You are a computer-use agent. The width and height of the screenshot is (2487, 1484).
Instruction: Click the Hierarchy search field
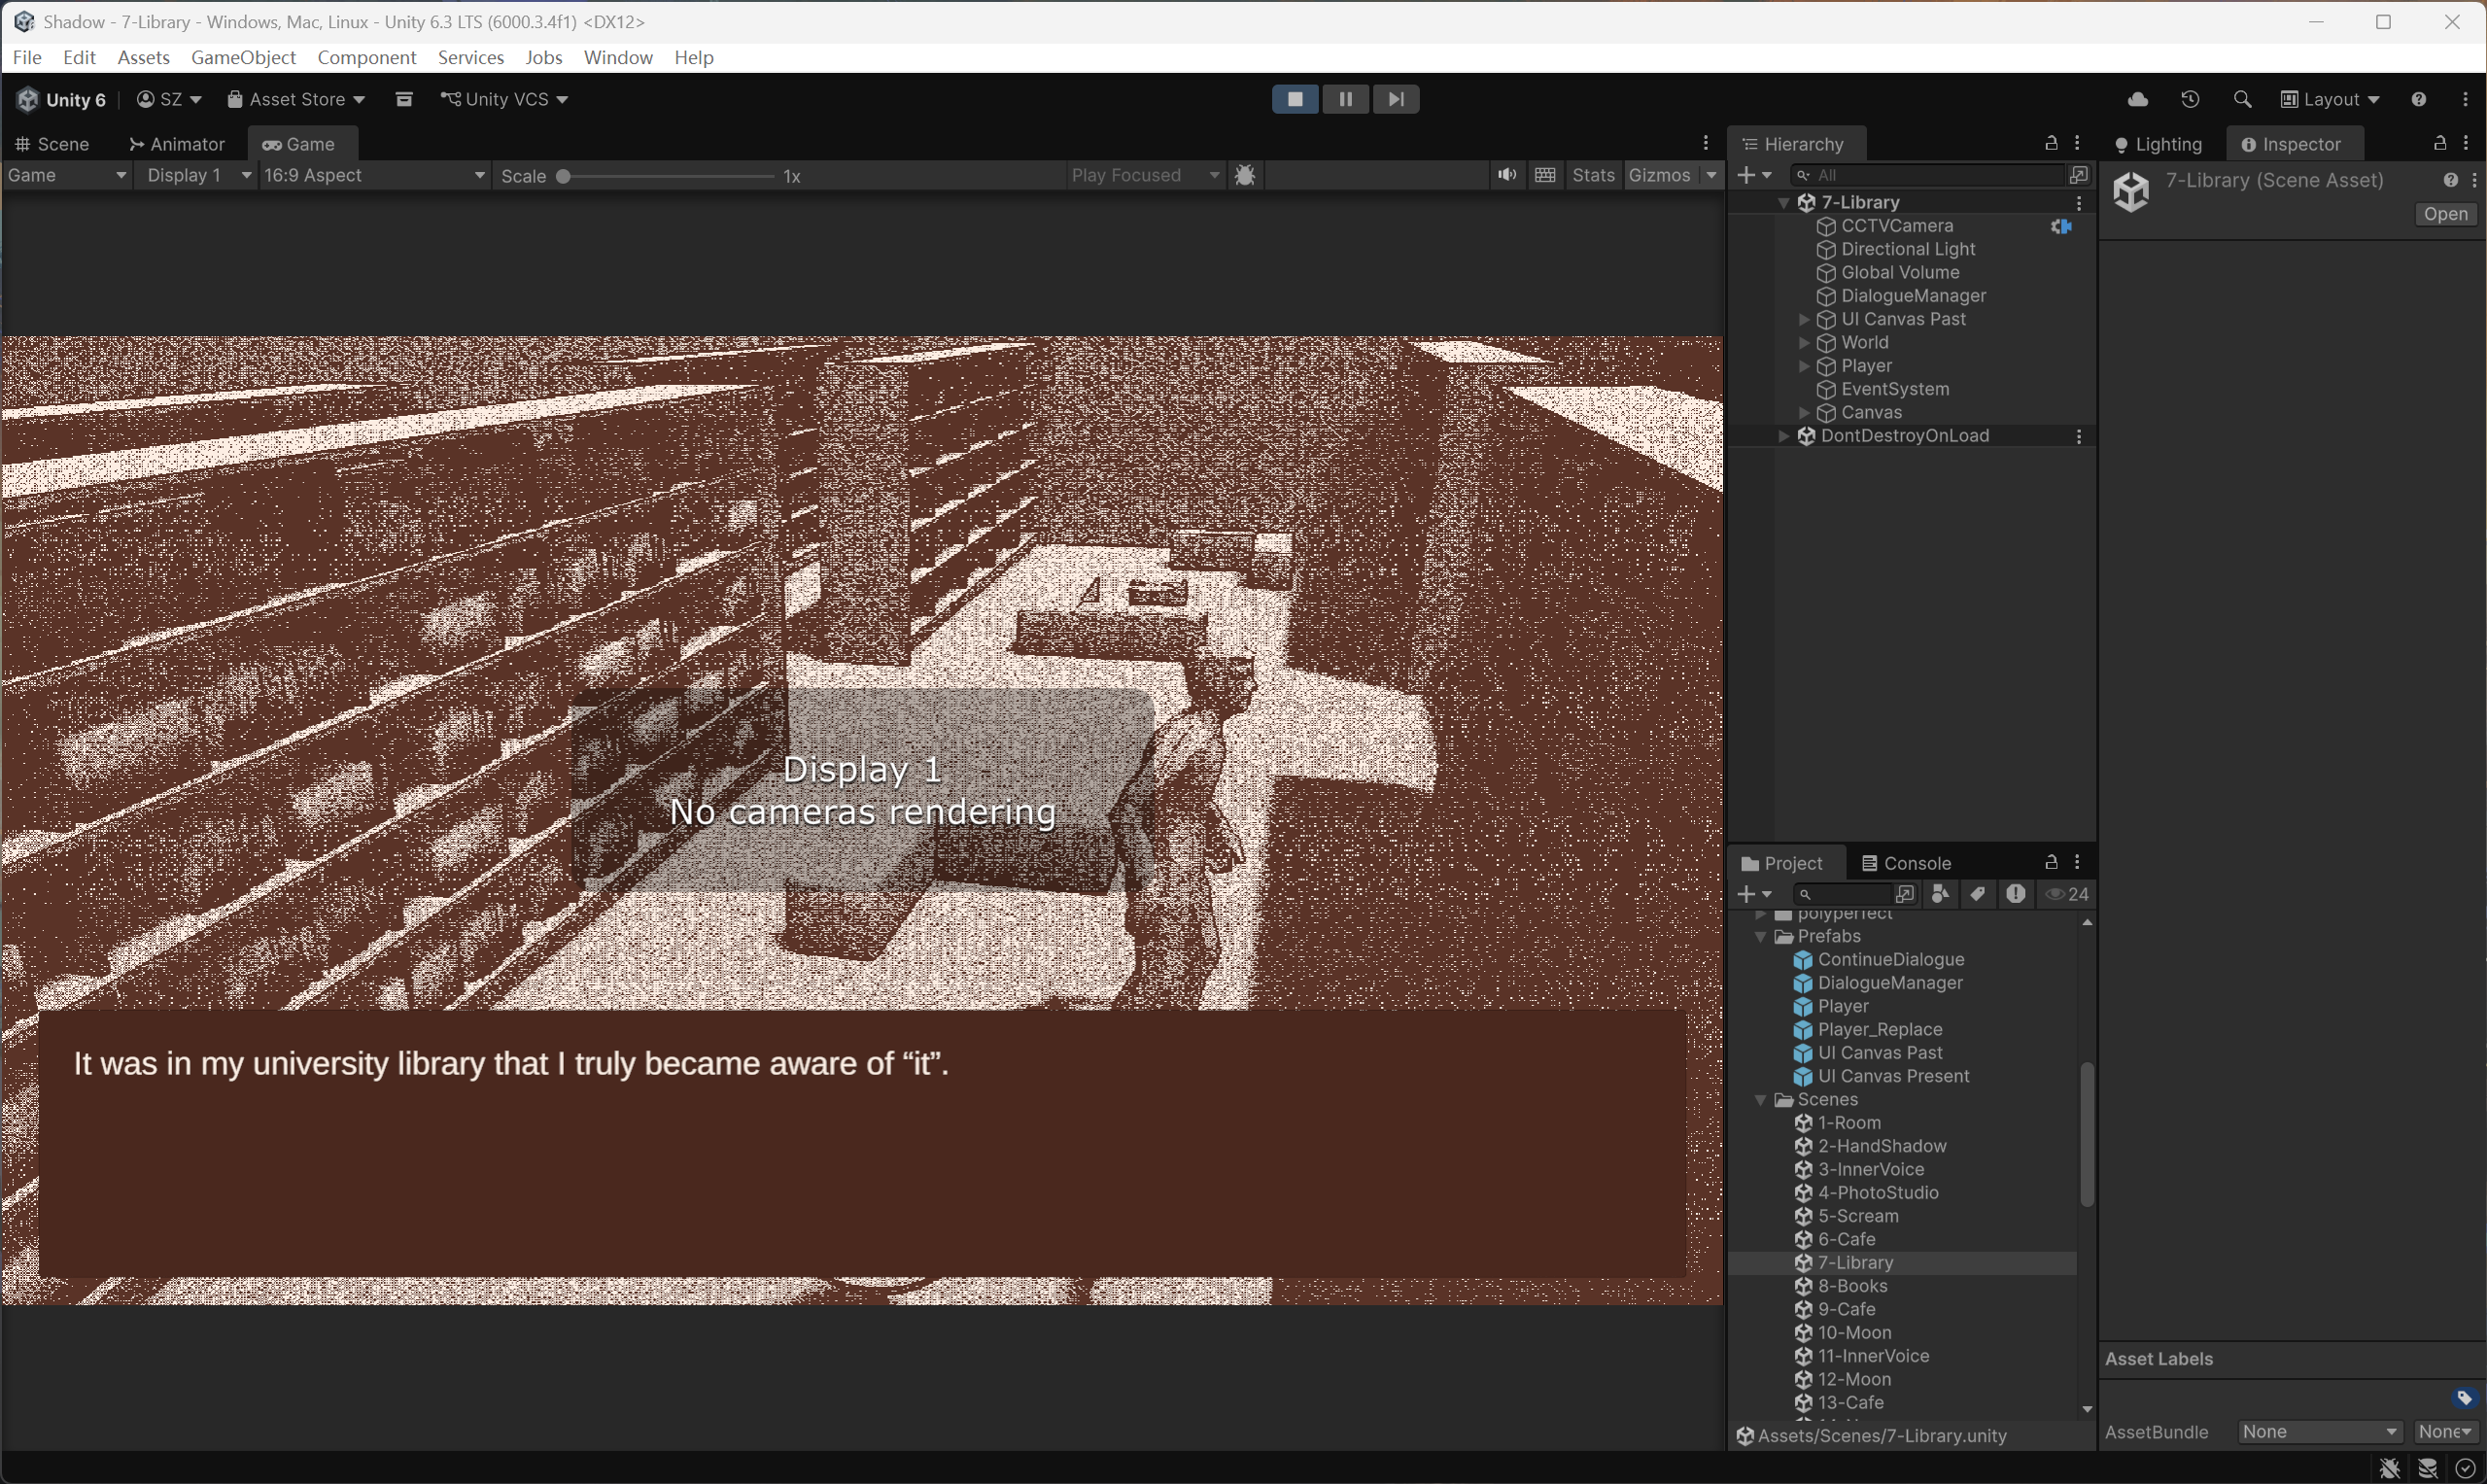click(x=1930, y=175)
